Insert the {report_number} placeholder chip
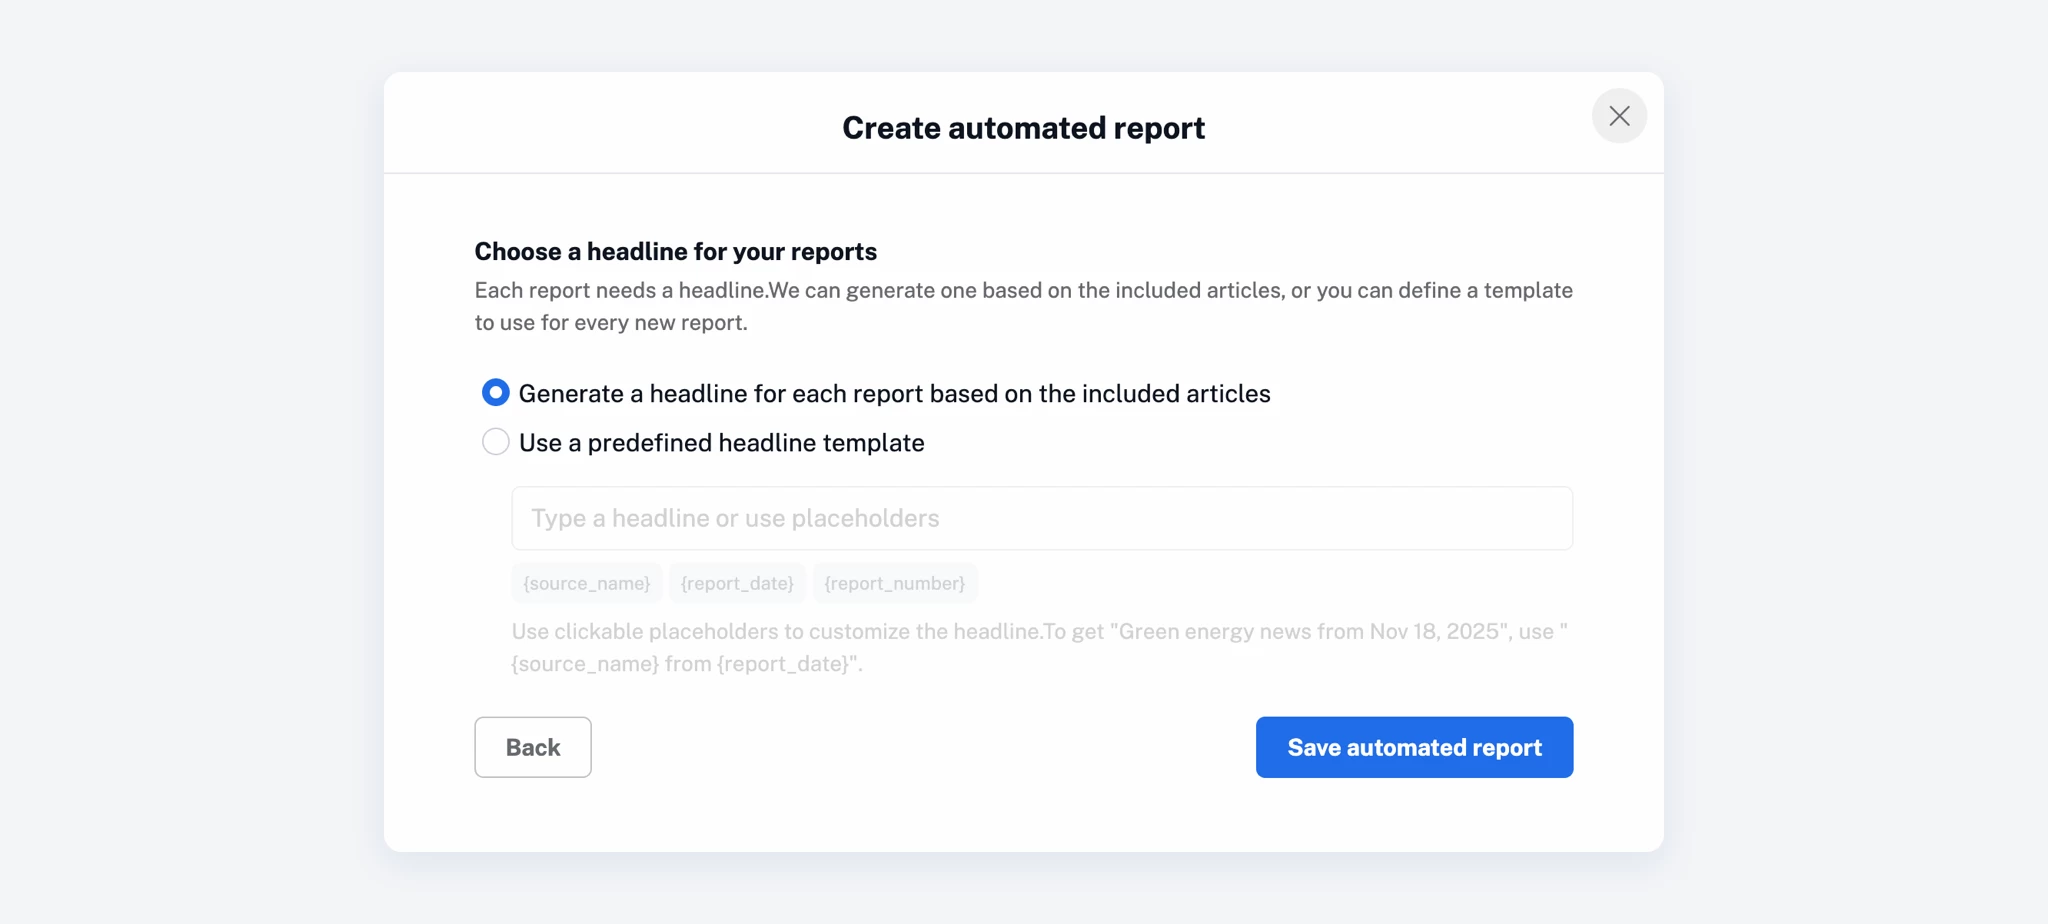The height and width of the screenshot is (924, 2048). (894, 583)
